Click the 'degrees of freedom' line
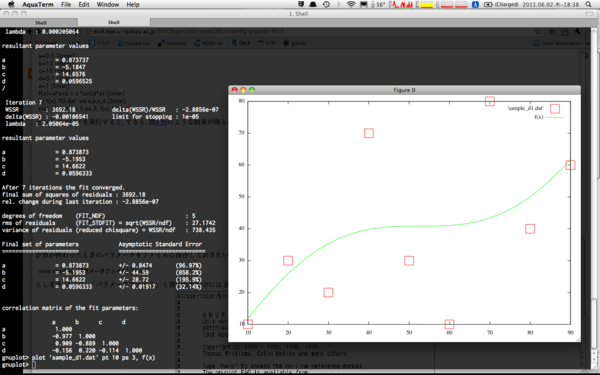This screenshot has height=375, width=600. click(x=98, y=216)
